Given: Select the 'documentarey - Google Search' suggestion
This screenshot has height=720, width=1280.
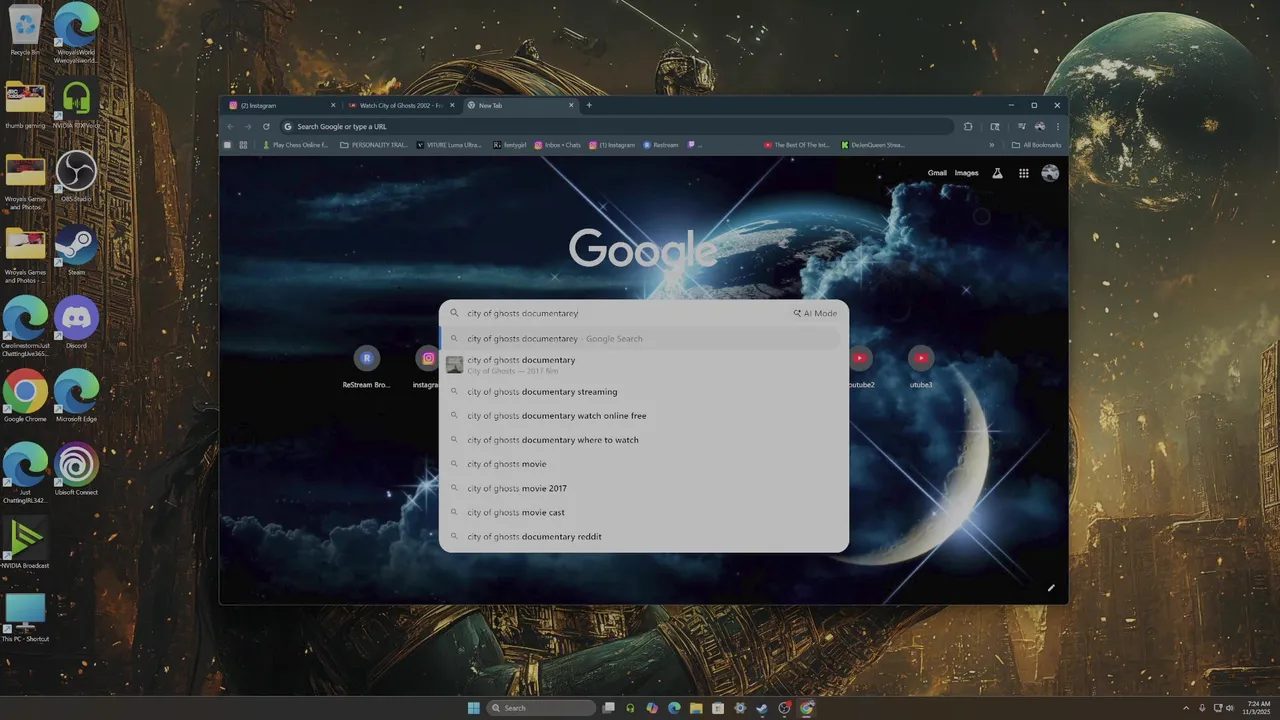Looking at the screenshot, I should 644,338.
